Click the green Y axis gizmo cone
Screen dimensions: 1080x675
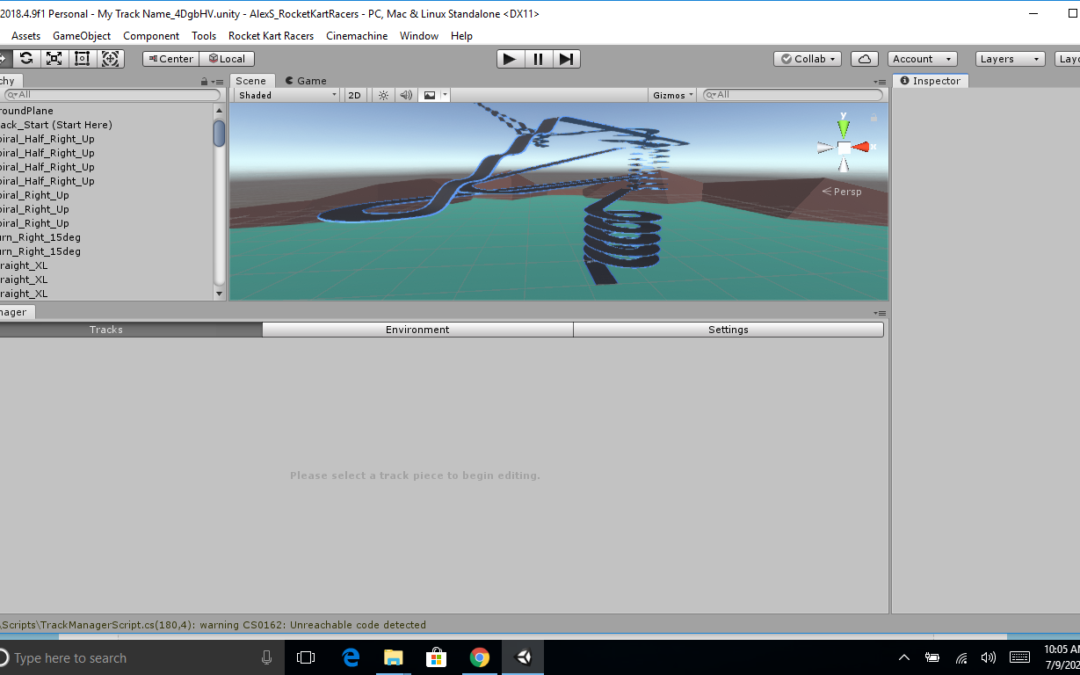coord(844,129)
